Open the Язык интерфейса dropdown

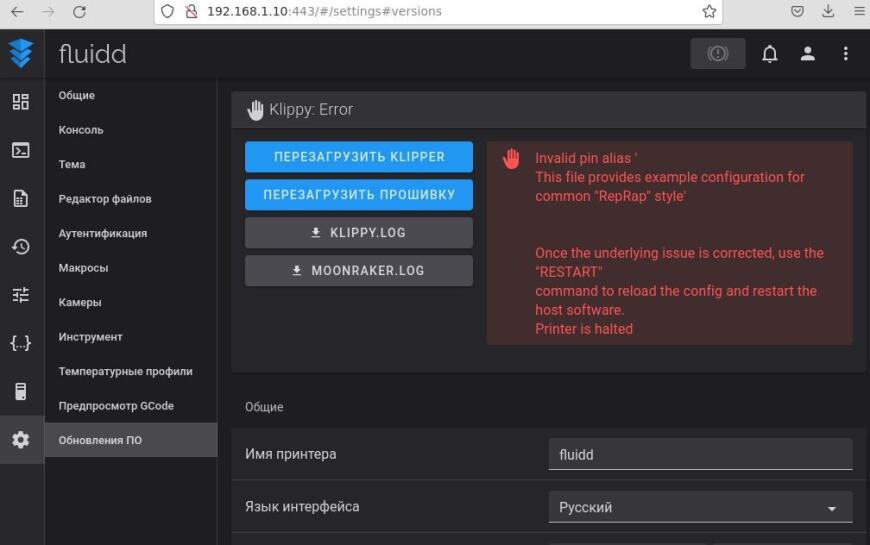click(x=700, y=507)
